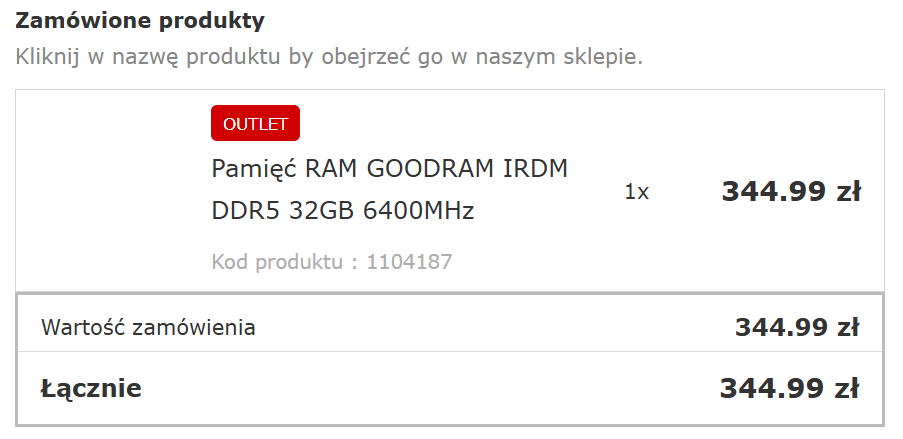Click the empty product thumbnail area
This screenshot has width=903, height=439.
(x=112, y=190)
